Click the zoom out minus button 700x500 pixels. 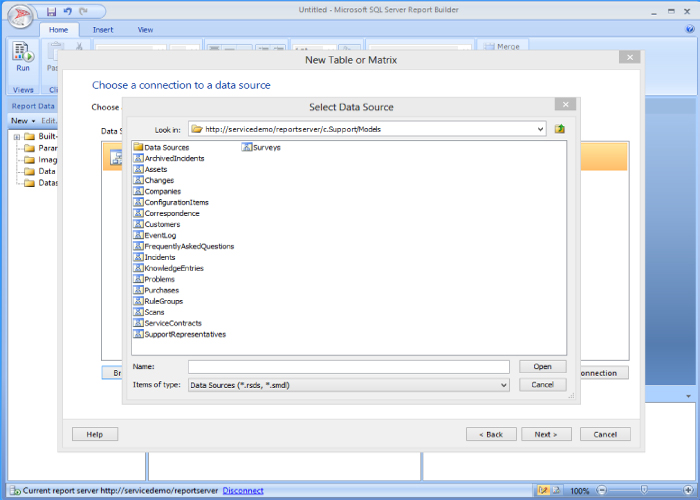[602, 490]
